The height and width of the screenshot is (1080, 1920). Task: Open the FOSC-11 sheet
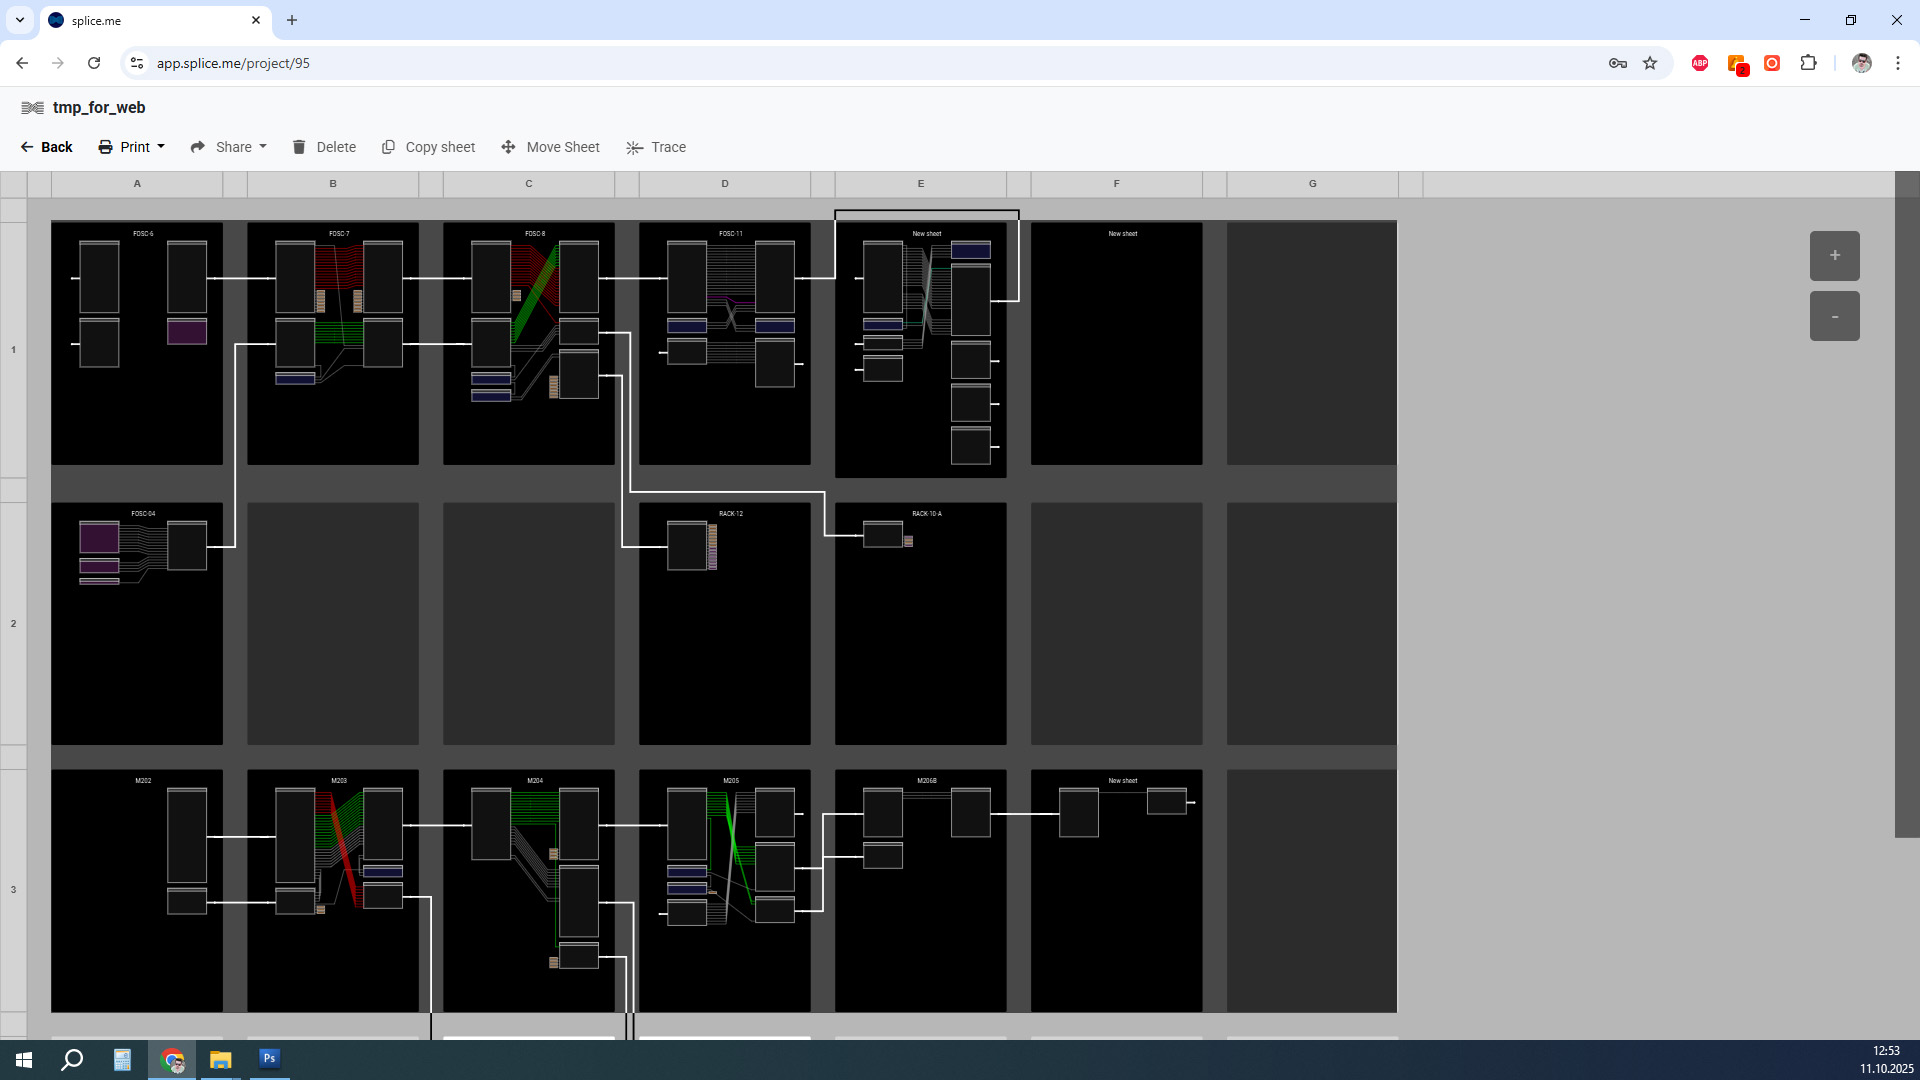click(725, 343)
